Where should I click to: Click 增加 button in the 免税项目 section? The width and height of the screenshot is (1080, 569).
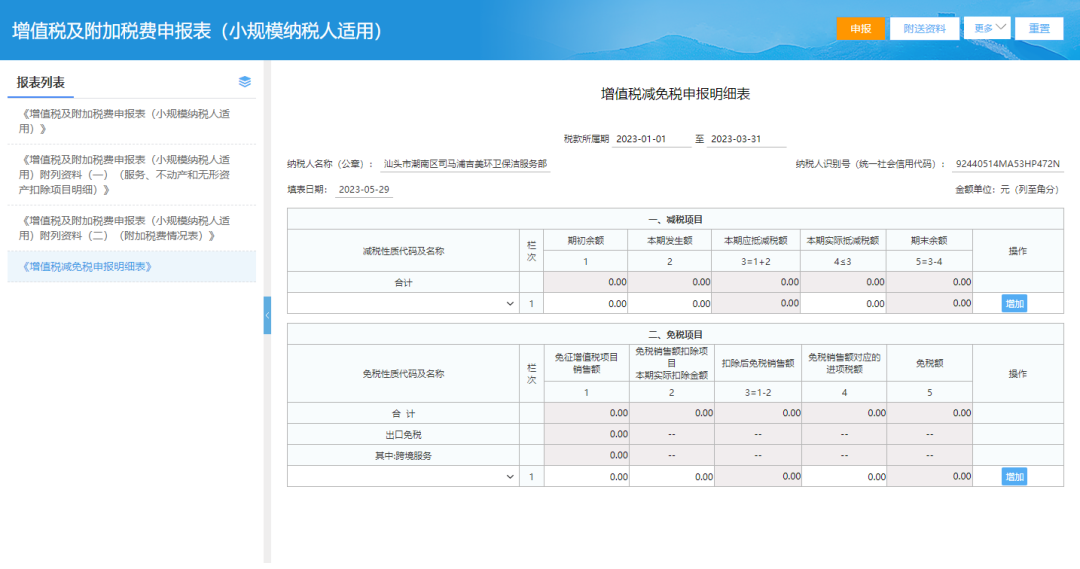(1015, 476)
